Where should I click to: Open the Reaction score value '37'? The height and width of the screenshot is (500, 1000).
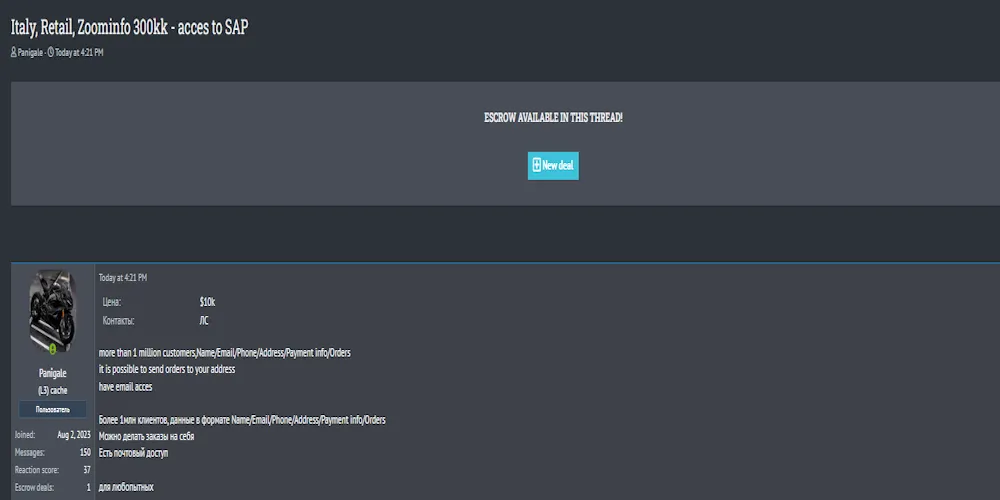[x=87, y=470]
